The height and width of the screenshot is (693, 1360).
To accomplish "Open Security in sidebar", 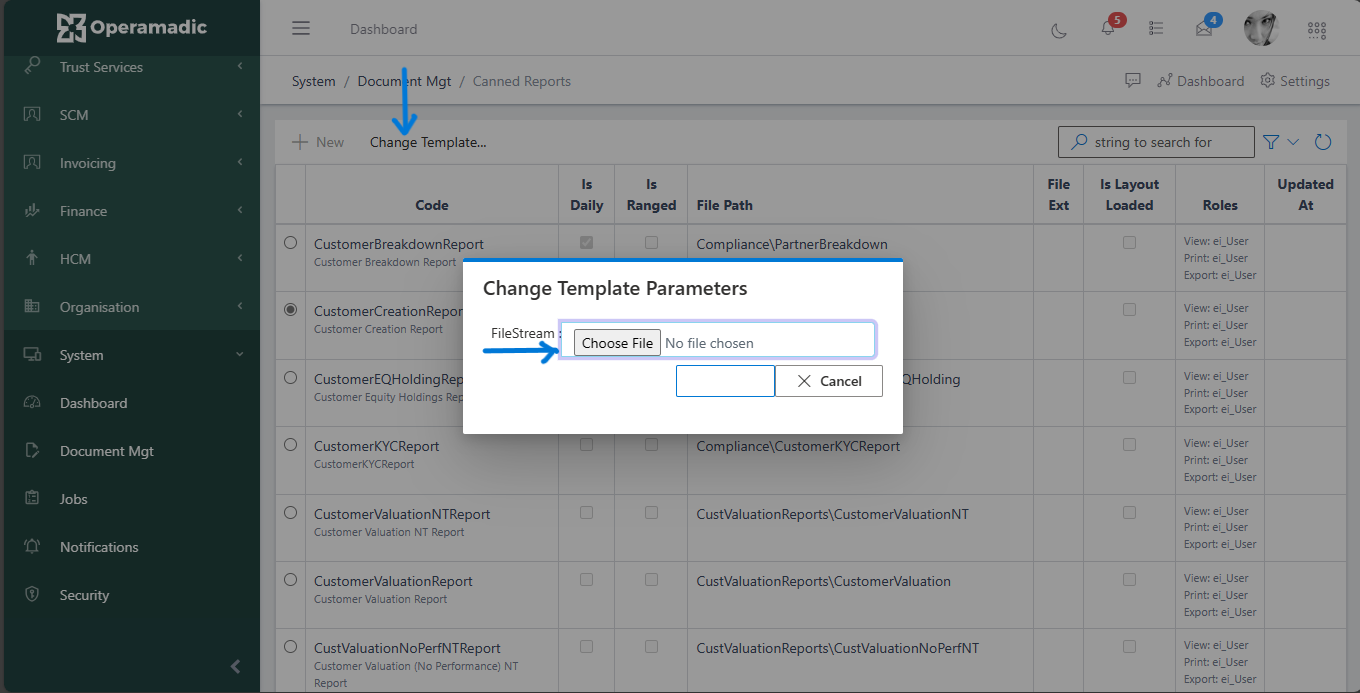I will tap(84, 595).
